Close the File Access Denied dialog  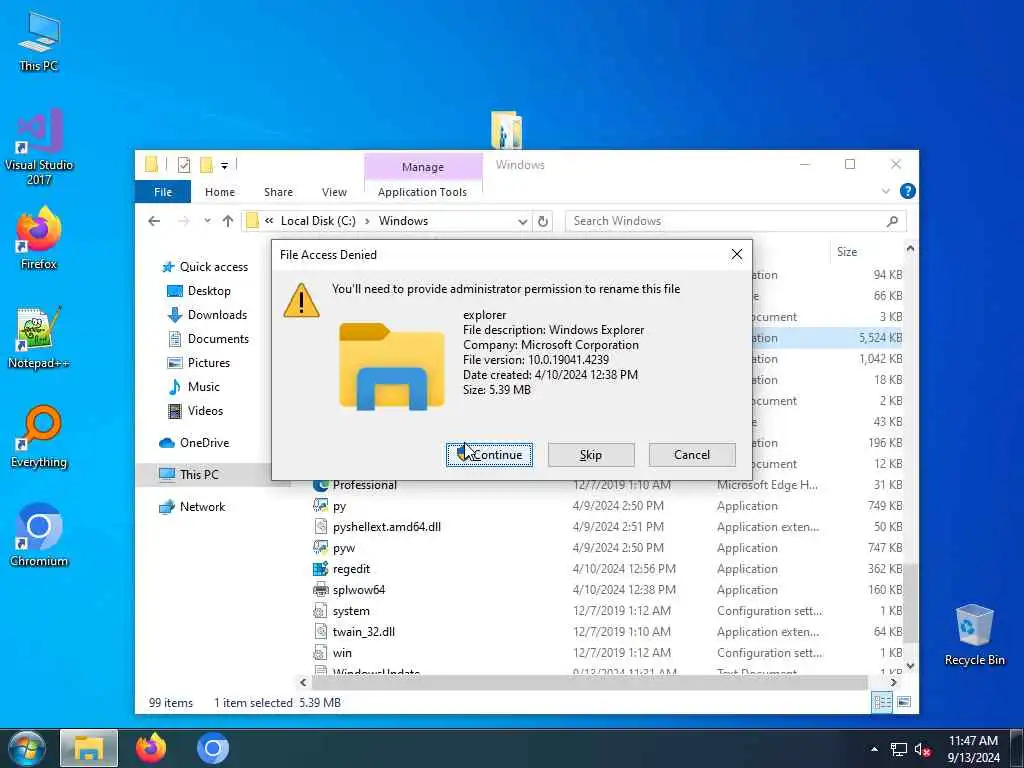tap(736, 254)
